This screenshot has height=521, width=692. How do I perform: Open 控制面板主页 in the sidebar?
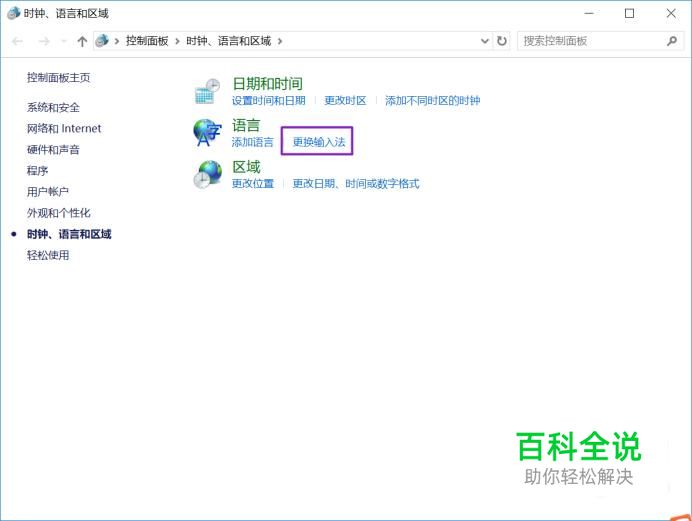[x=59, y=78]
